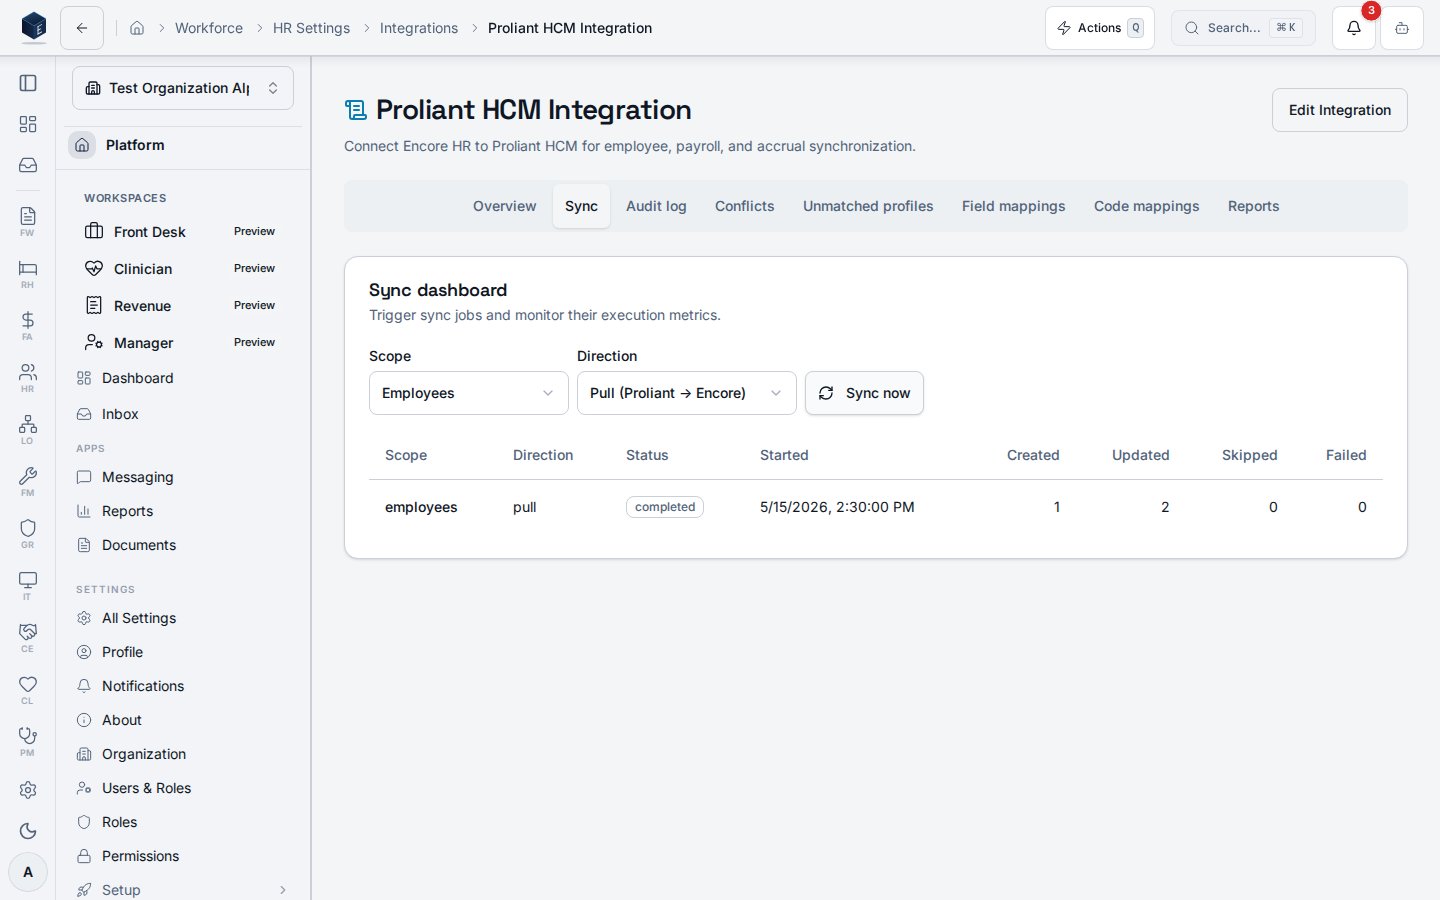Click the back arrow button
1440x900 pixels.
pyautogui.click(x=82, y=28)
